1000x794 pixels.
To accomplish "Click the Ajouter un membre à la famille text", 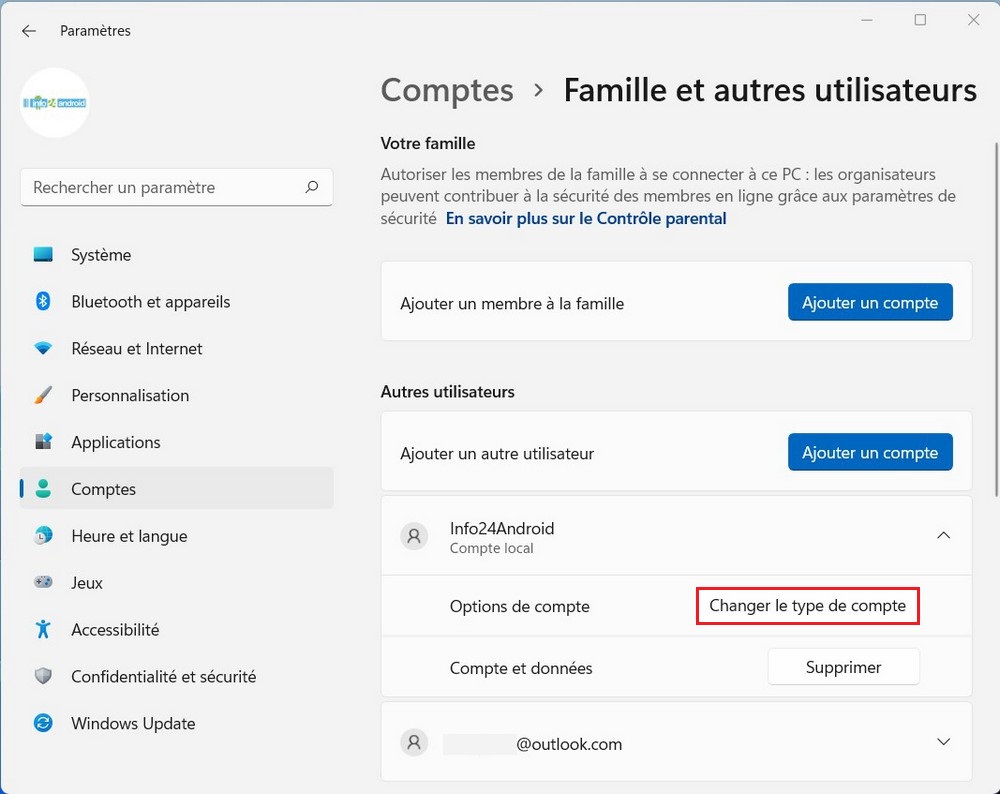I will (x=511, y=303).
